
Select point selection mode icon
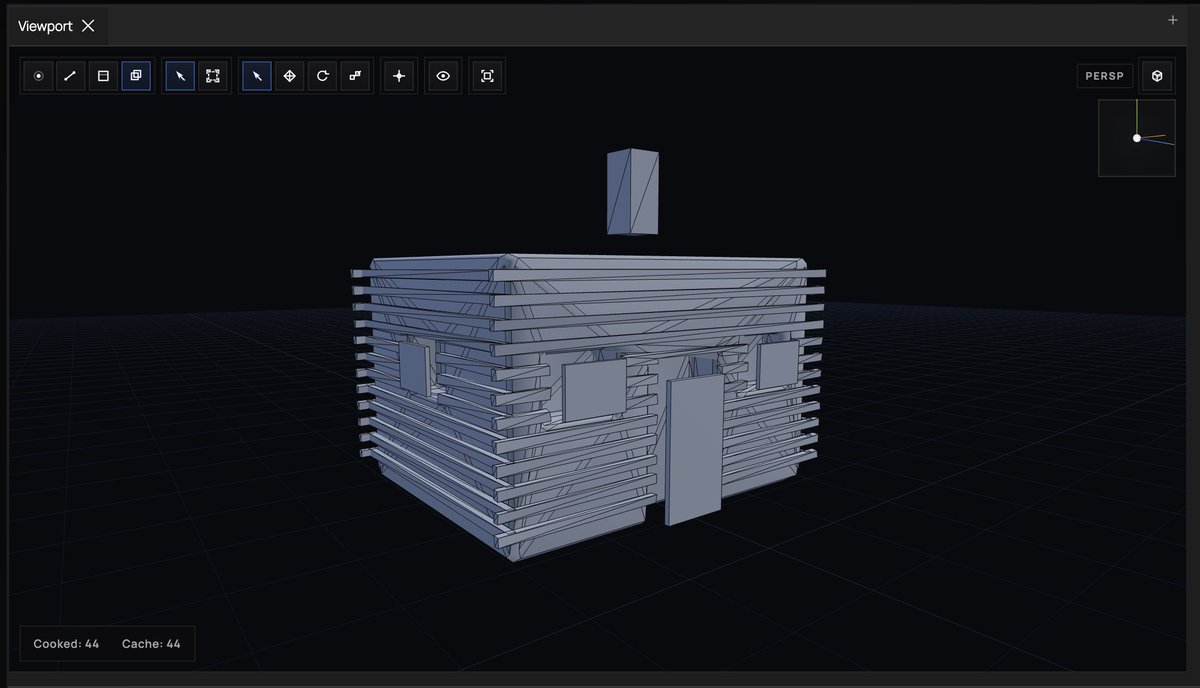point(39,76)
